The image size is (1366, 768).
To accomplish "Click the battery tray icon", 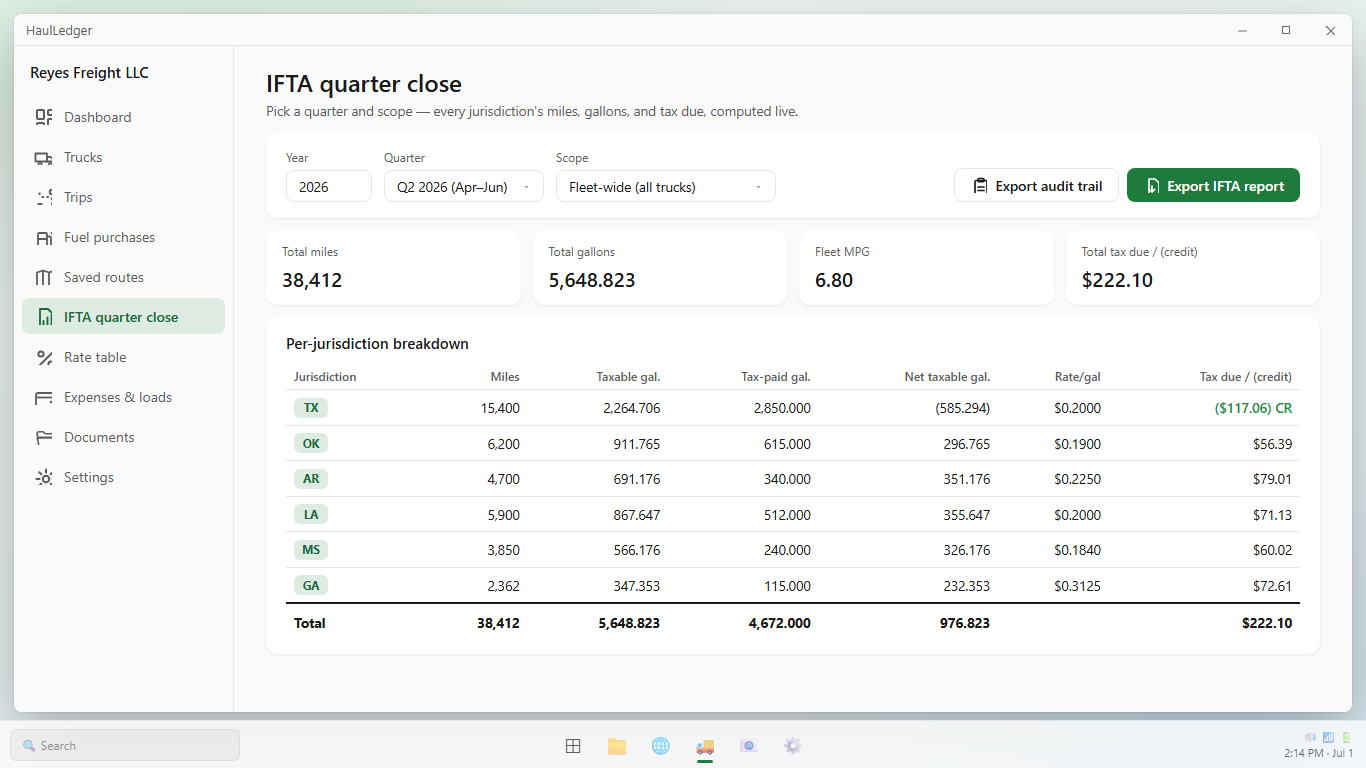I will (x=1346, y=737).
